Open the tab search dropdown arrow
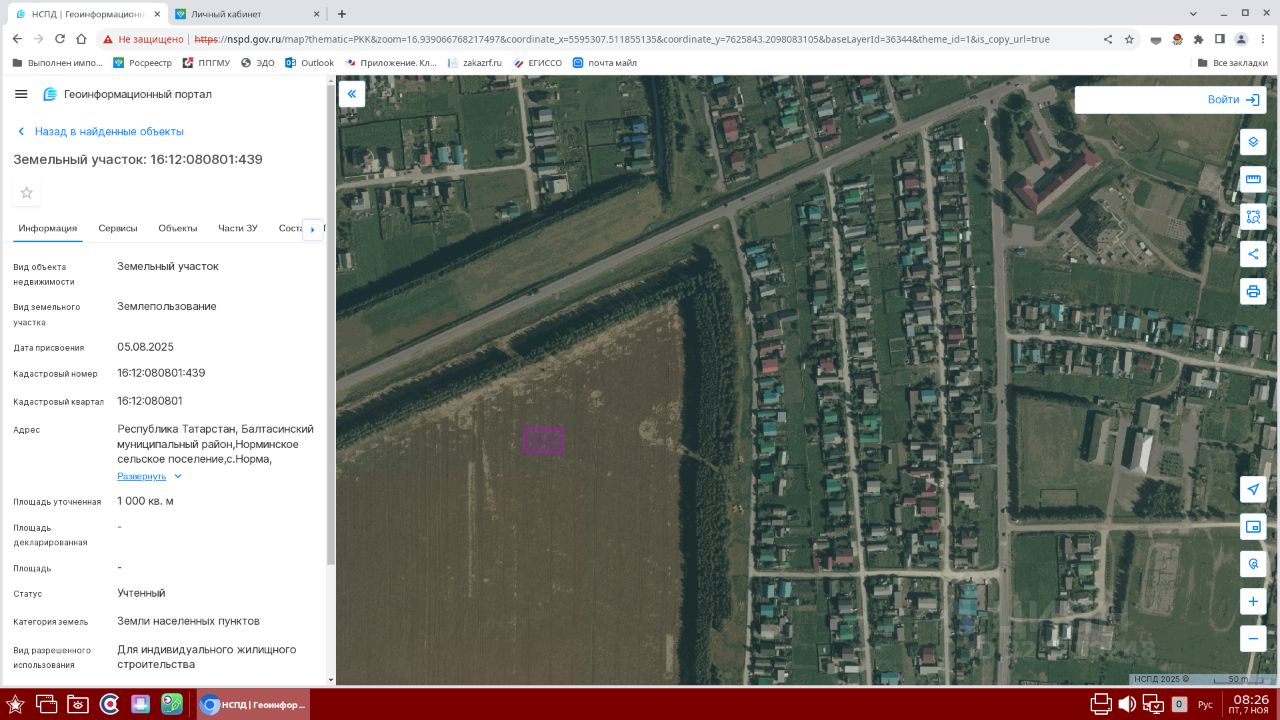 tap(1195, 14)
